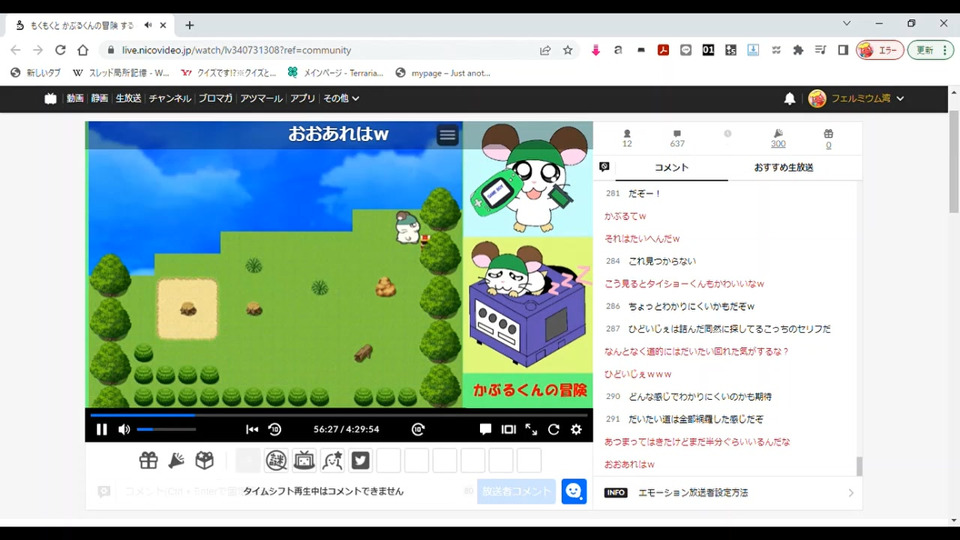Click the party popper icon below player
The width and height of the screenshot is (960, 540).
pos(176,460)
